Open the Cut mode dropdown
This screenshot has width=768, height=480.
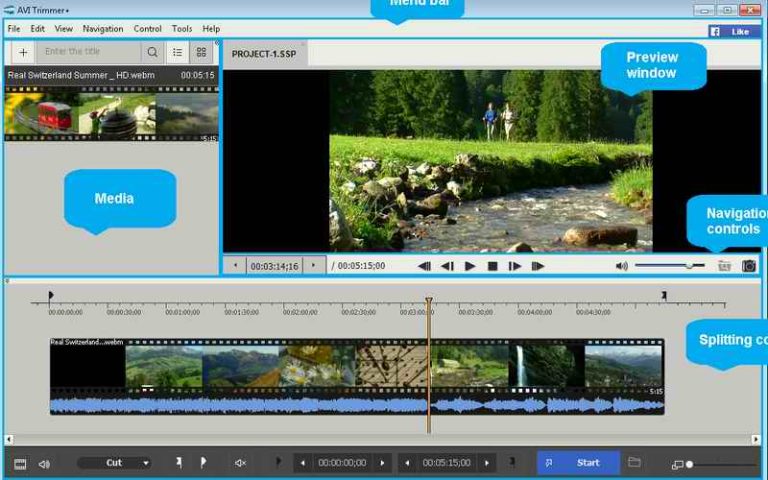tap(115, 463)
